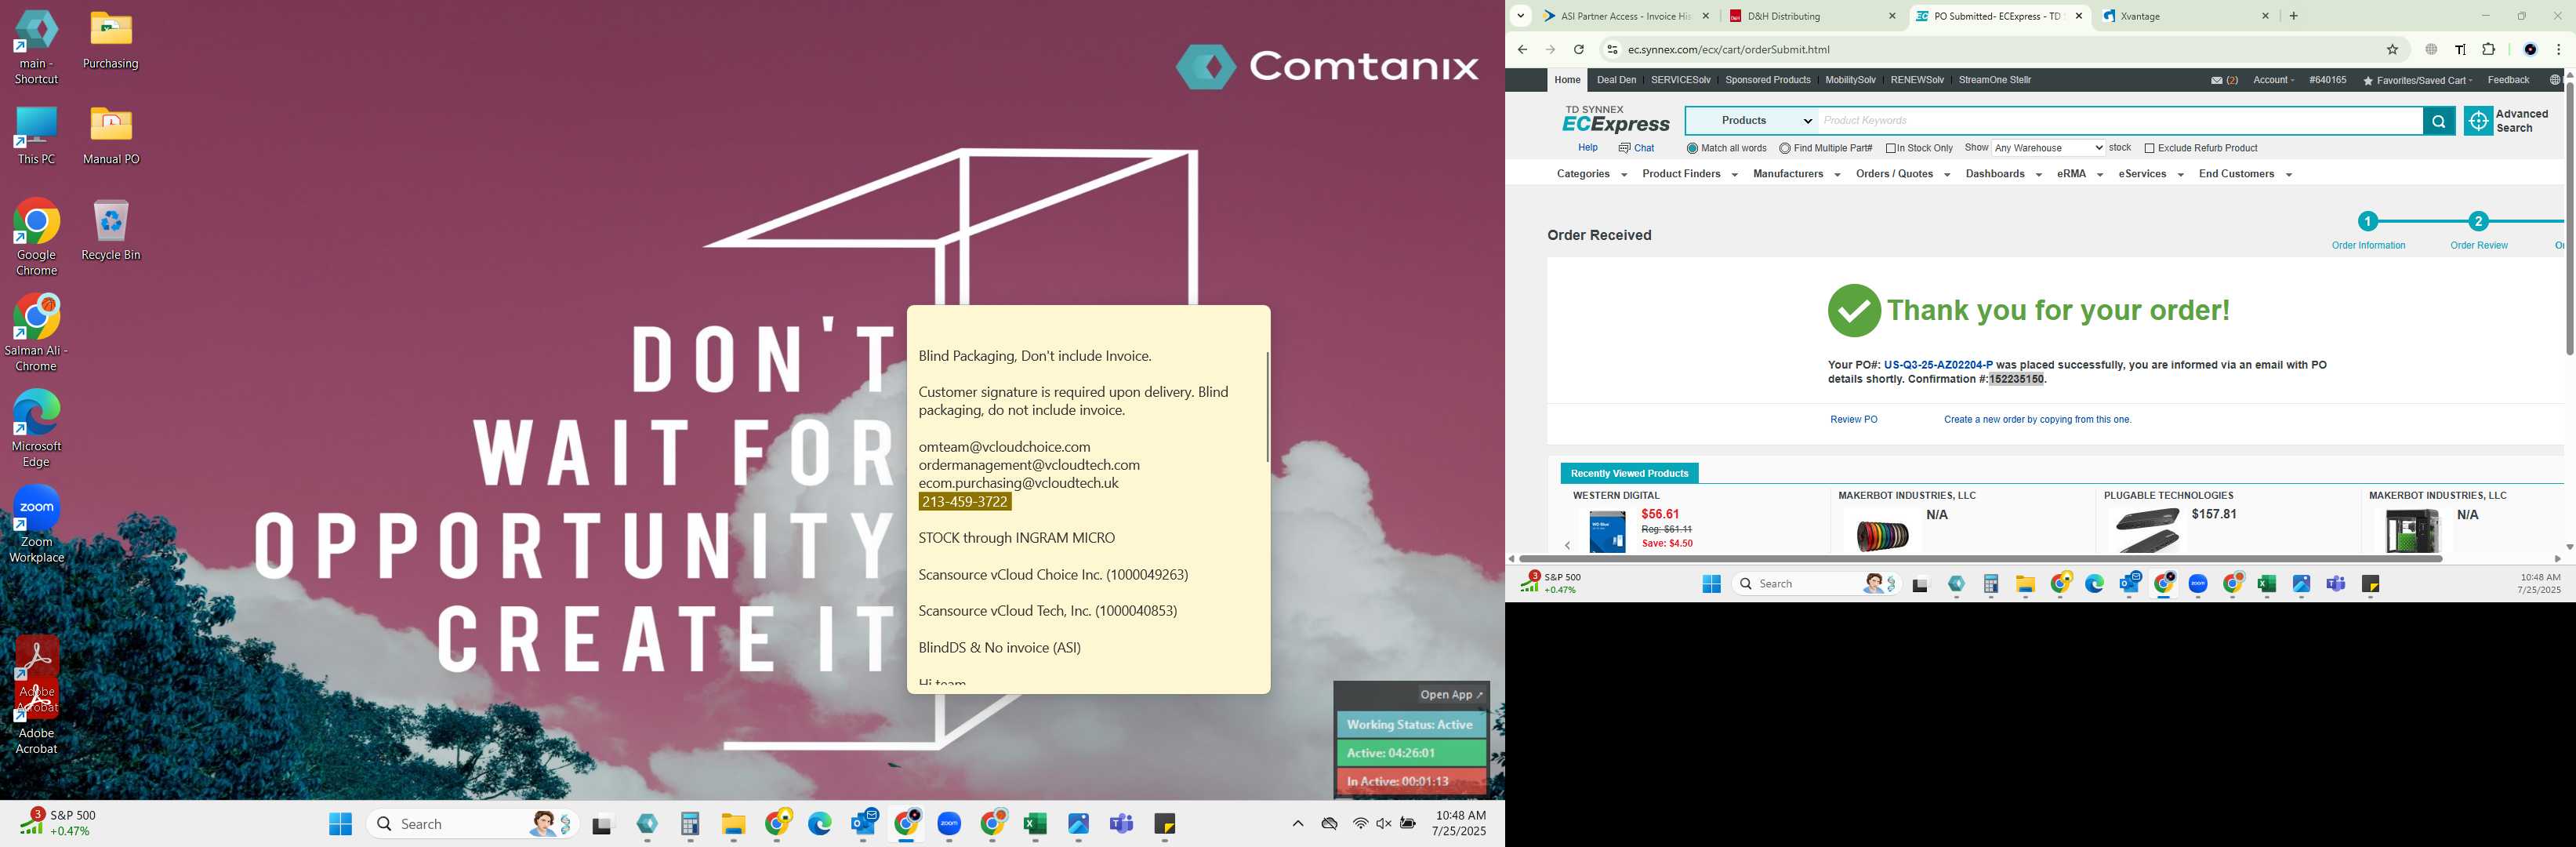2576x847 pixels.
Task: Select the Match all words radio button
Action: (1692, 148)
